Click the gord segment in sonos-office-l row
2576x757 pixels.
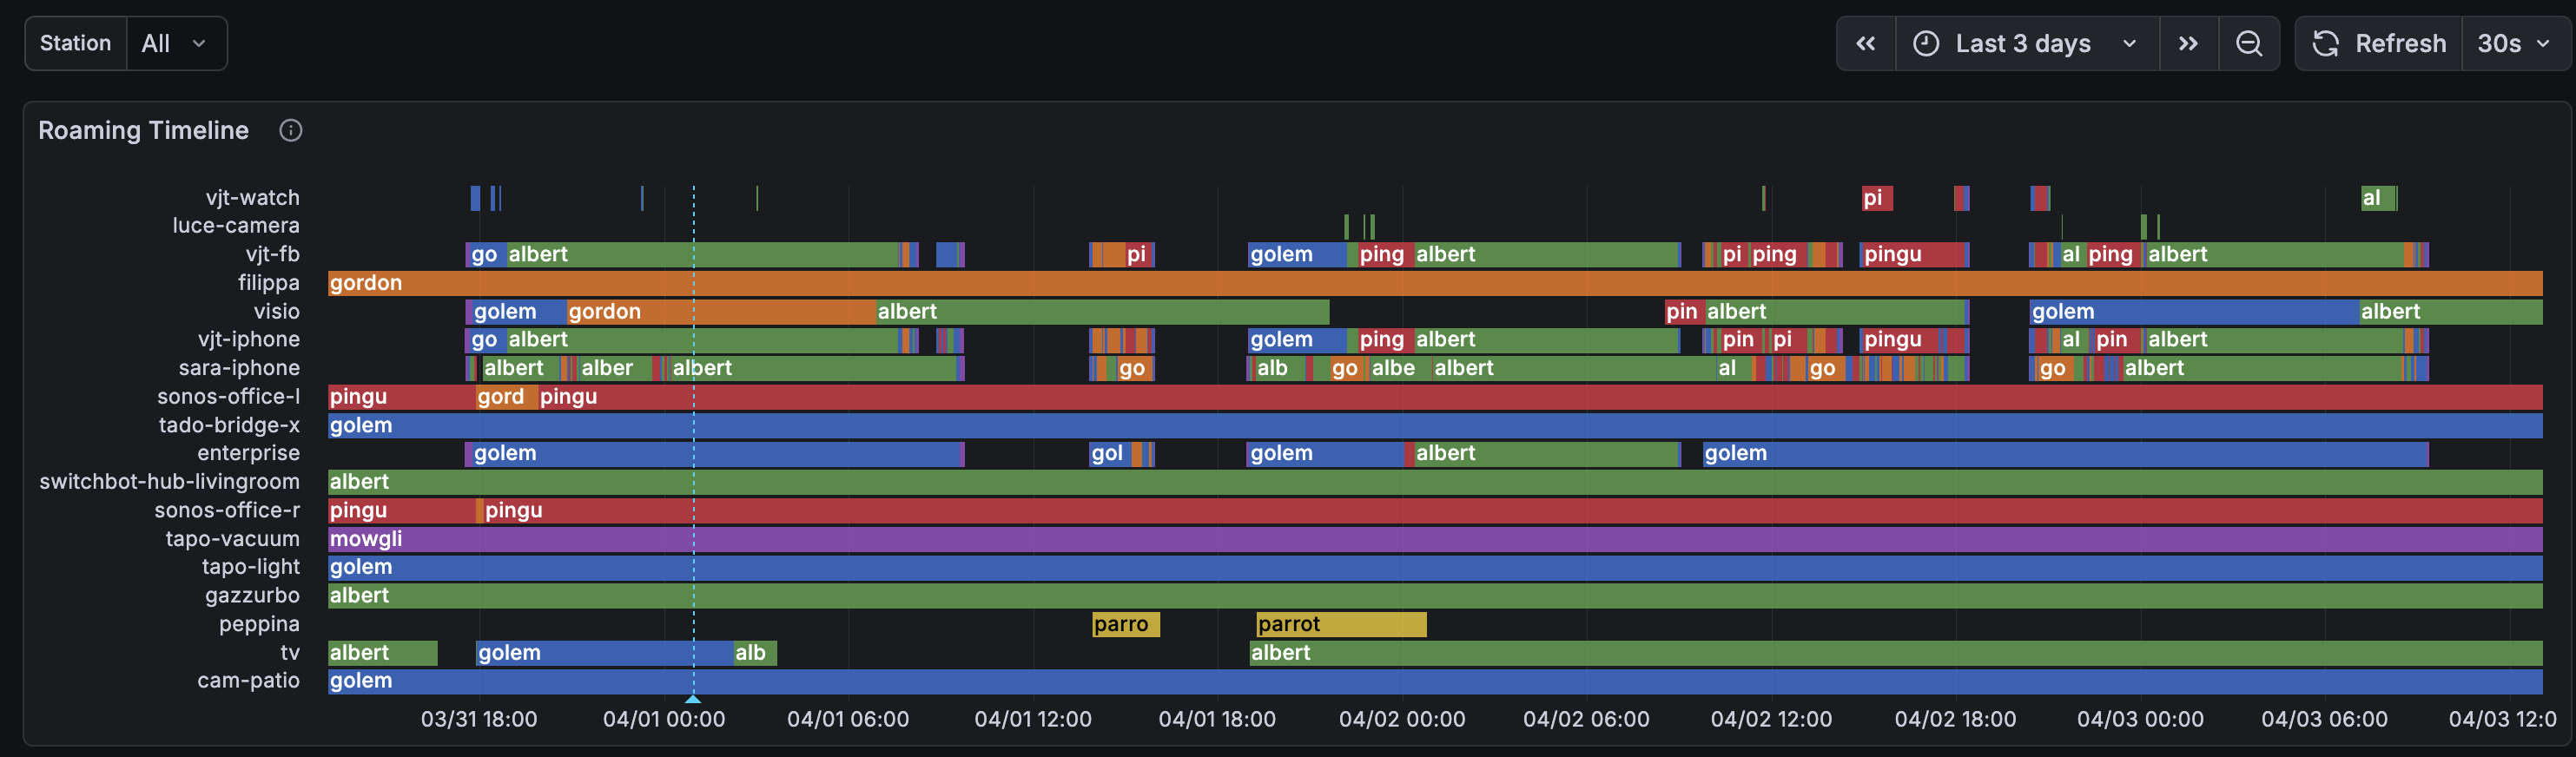[x=504, y=397]
